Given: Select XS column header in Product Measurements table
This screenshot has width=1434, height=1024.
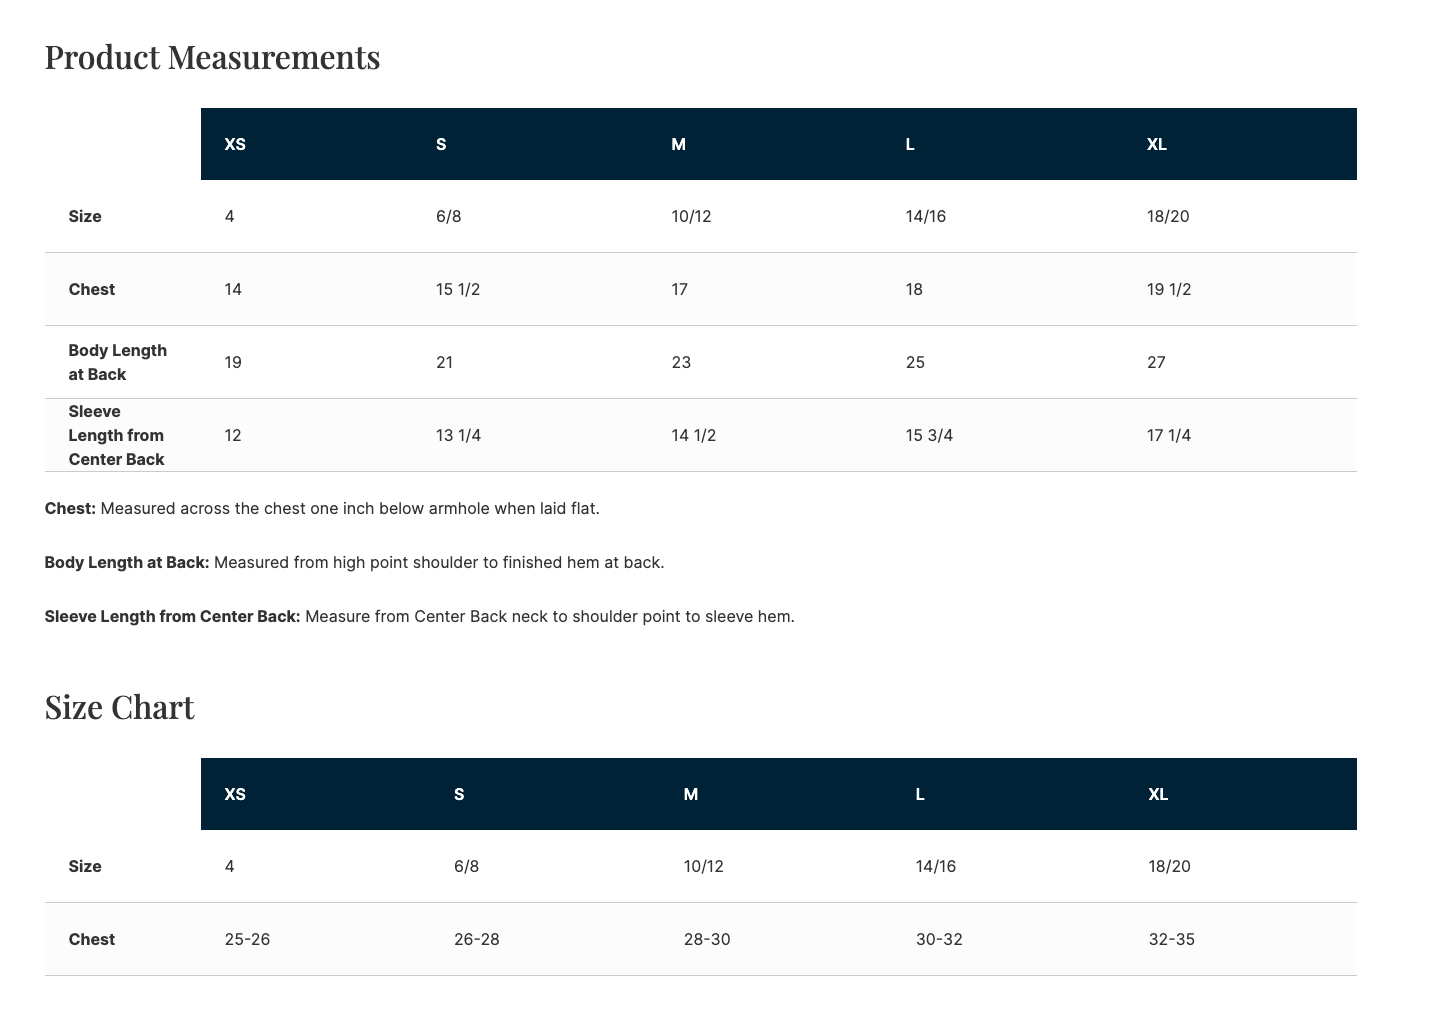Looking at the screenshot, I should pos(235,144).
